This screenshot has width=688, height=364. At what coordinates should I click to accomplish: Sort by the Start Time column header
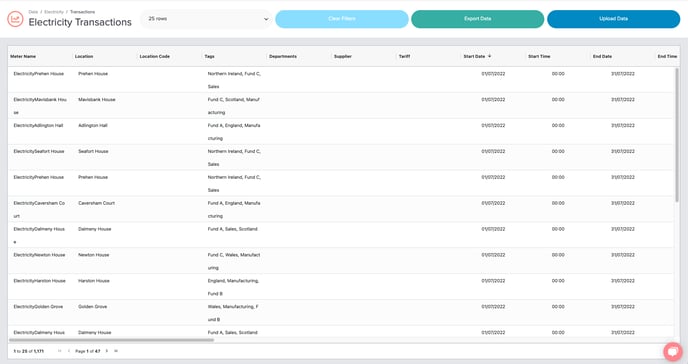[539, 56]
